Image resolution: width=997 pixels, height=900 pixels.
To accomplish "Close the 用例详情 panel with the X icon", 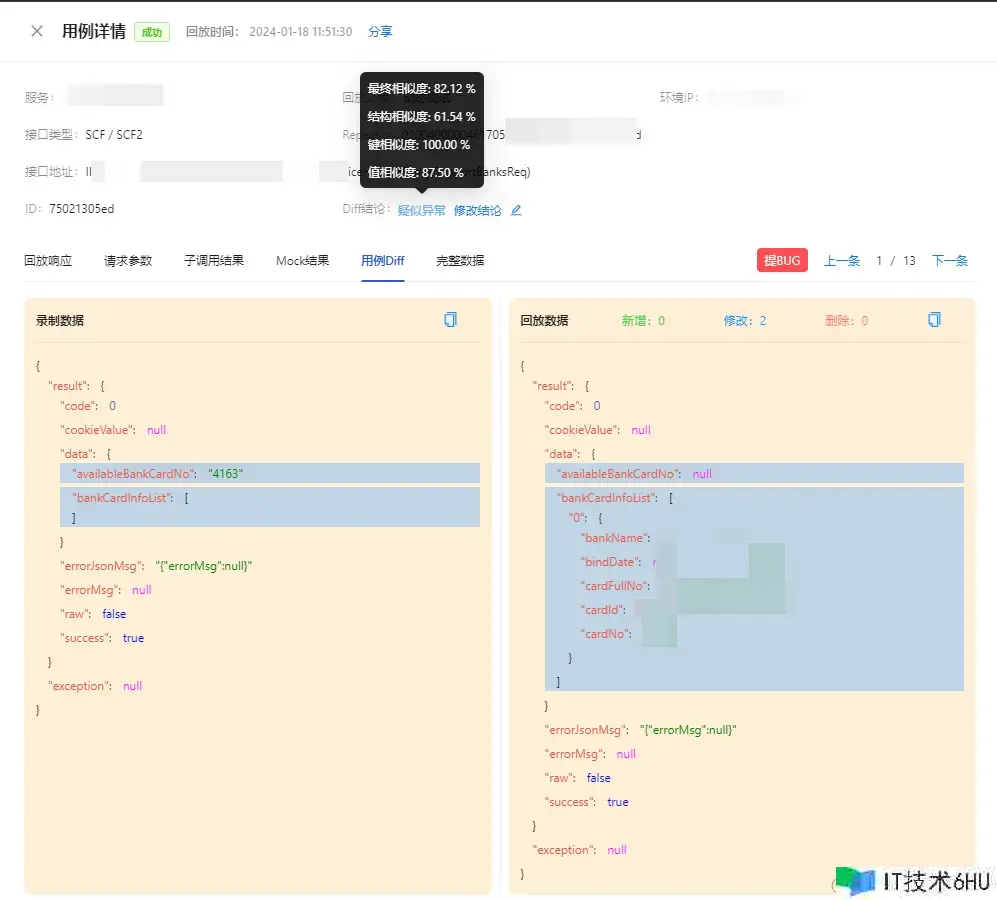I will coord(37,31).
